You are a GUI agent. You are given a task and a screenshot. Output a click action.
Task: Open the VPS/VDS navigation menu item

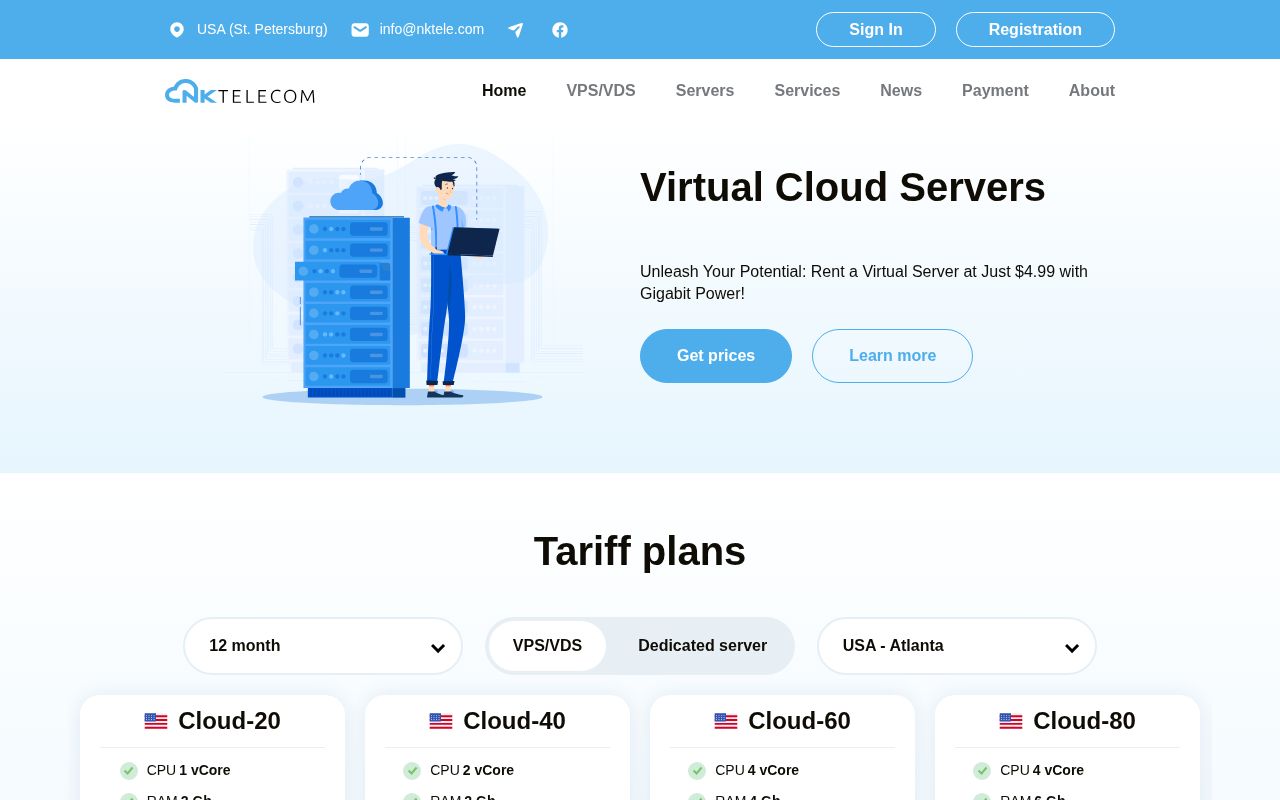tap(601, 91)
